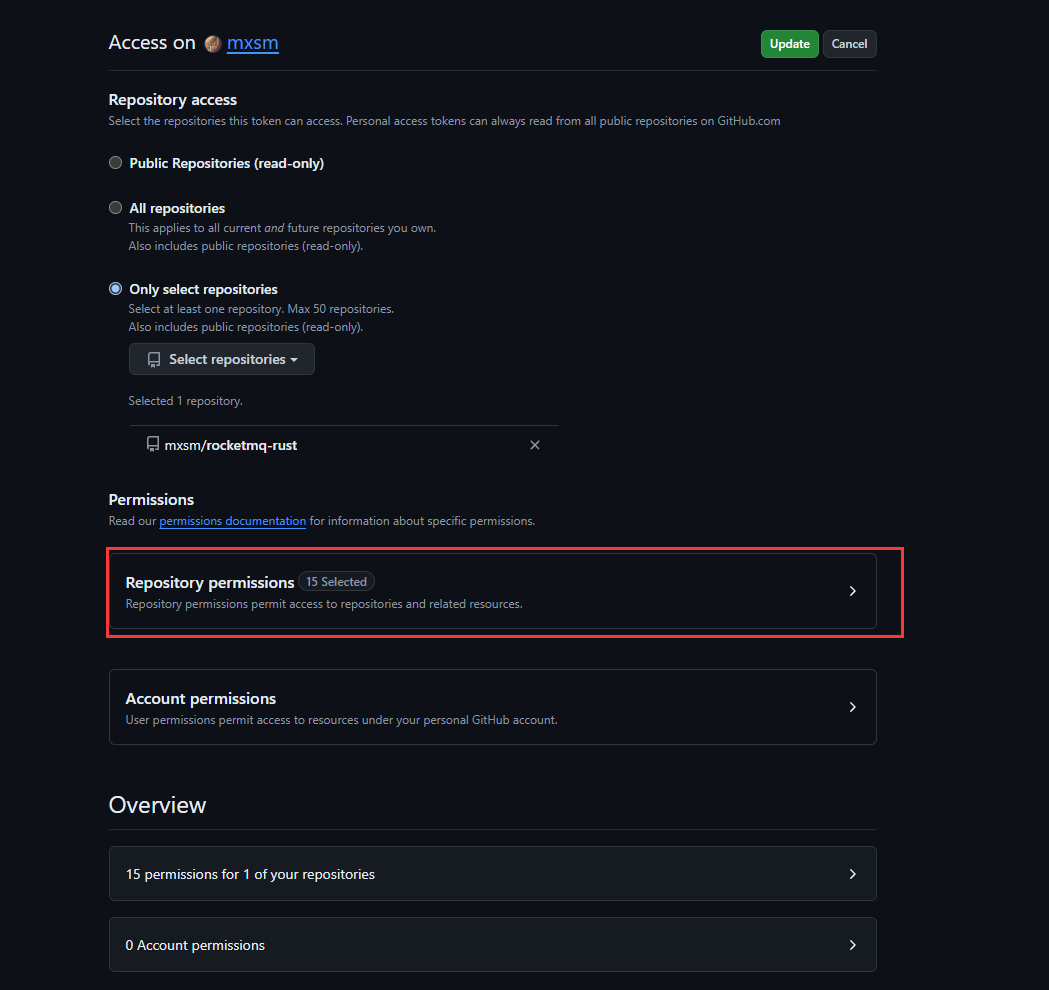Click the Update button

[x=789, y=43]
